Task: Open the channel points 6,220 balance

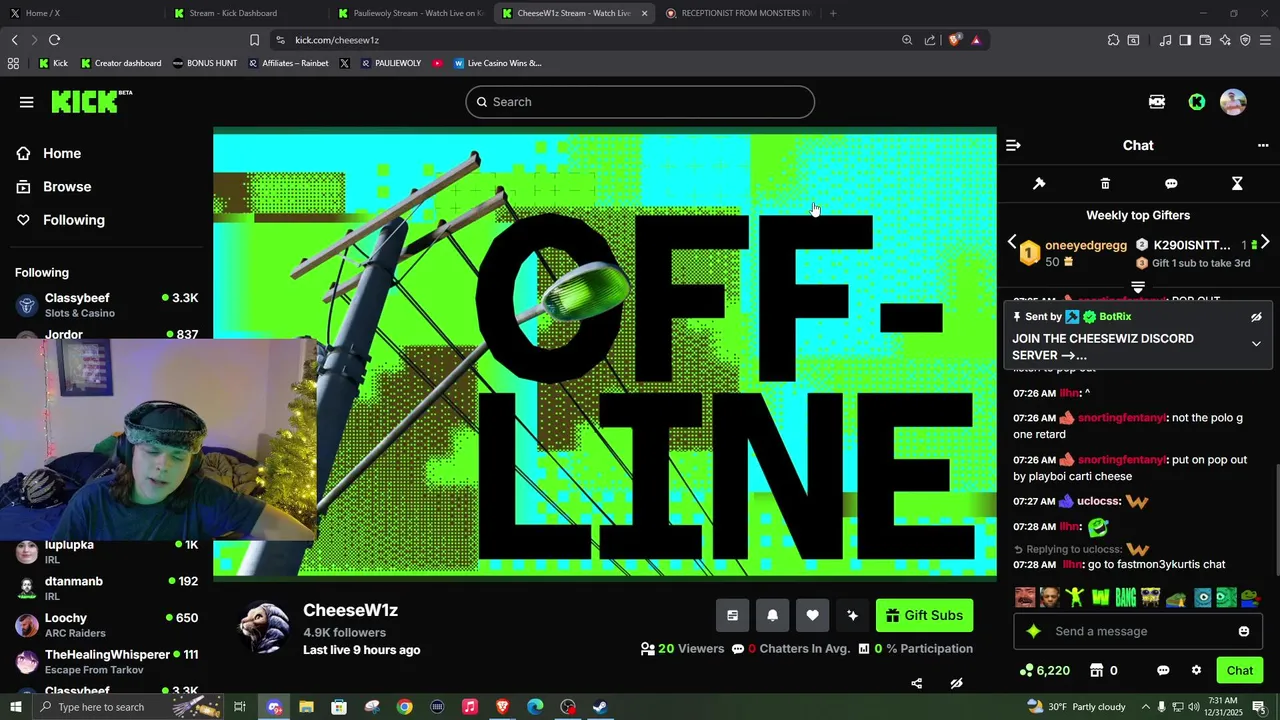Action: (x=1045, y=671)
